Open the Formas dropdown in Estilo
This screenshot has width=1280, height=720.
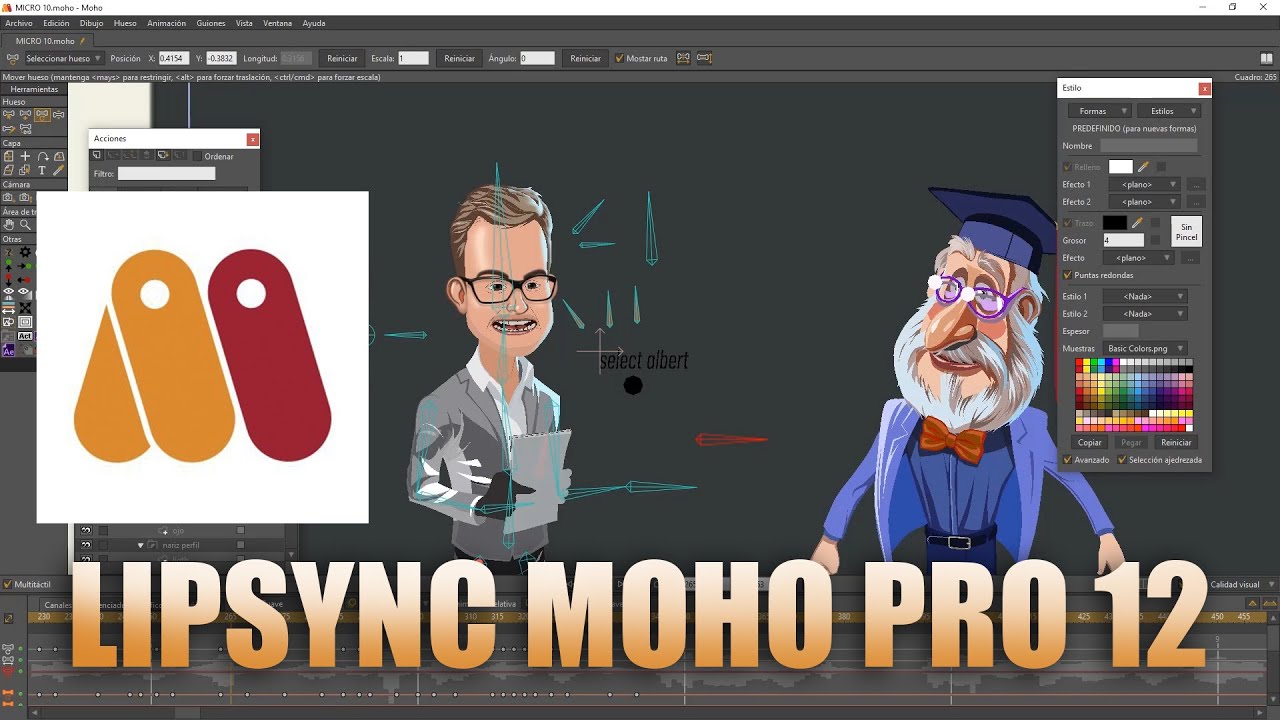pyautogui.click(x=1100, y=111)
